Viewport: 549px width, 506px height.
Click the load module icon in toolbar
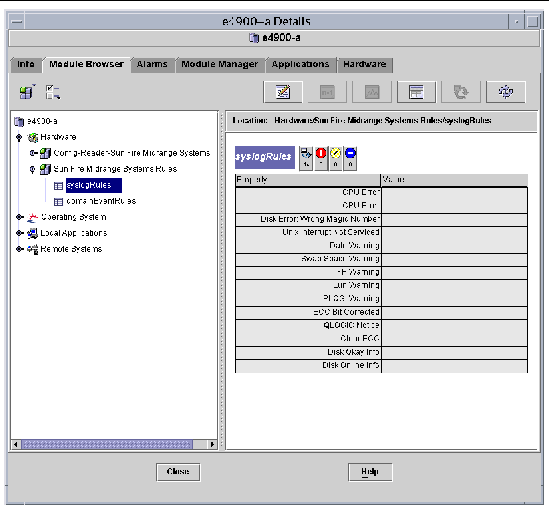click(x=27, y=92)
